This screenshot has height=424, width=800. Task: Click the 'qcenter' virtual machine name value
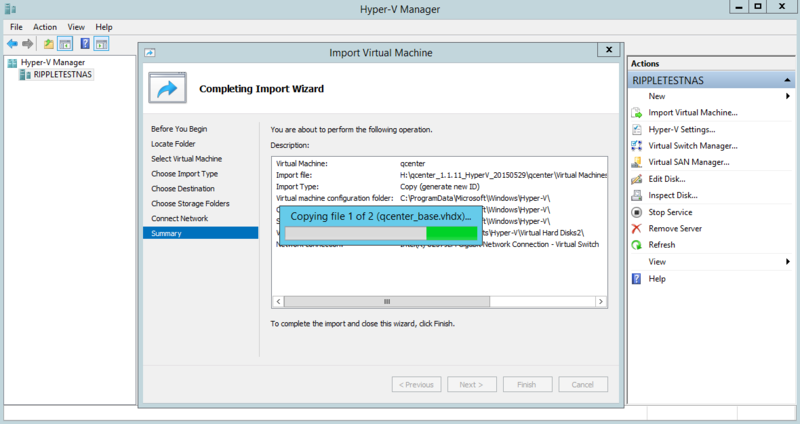point(412,164)
